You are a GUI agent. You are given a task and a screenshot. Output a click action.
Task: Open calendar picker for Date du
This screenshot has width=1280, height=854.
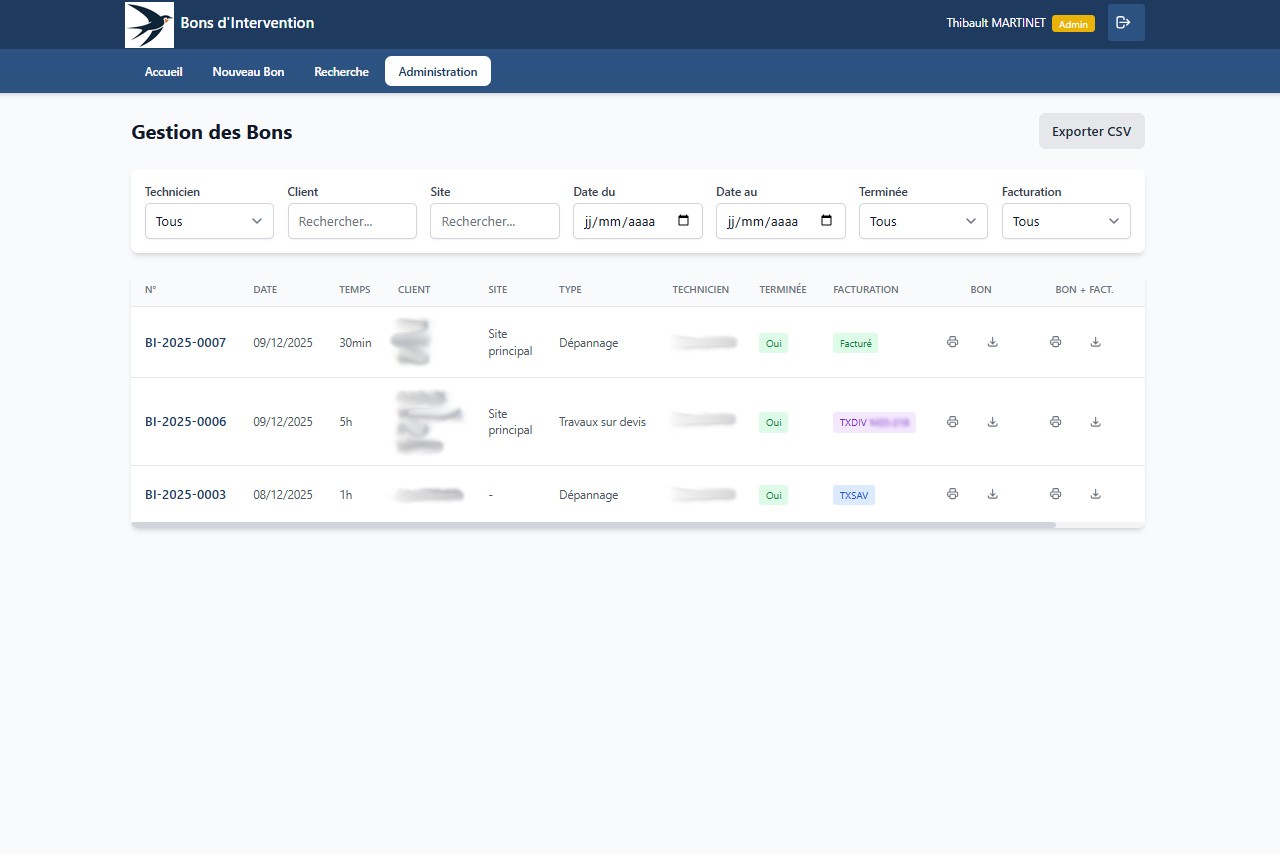(x=684, y=221)
